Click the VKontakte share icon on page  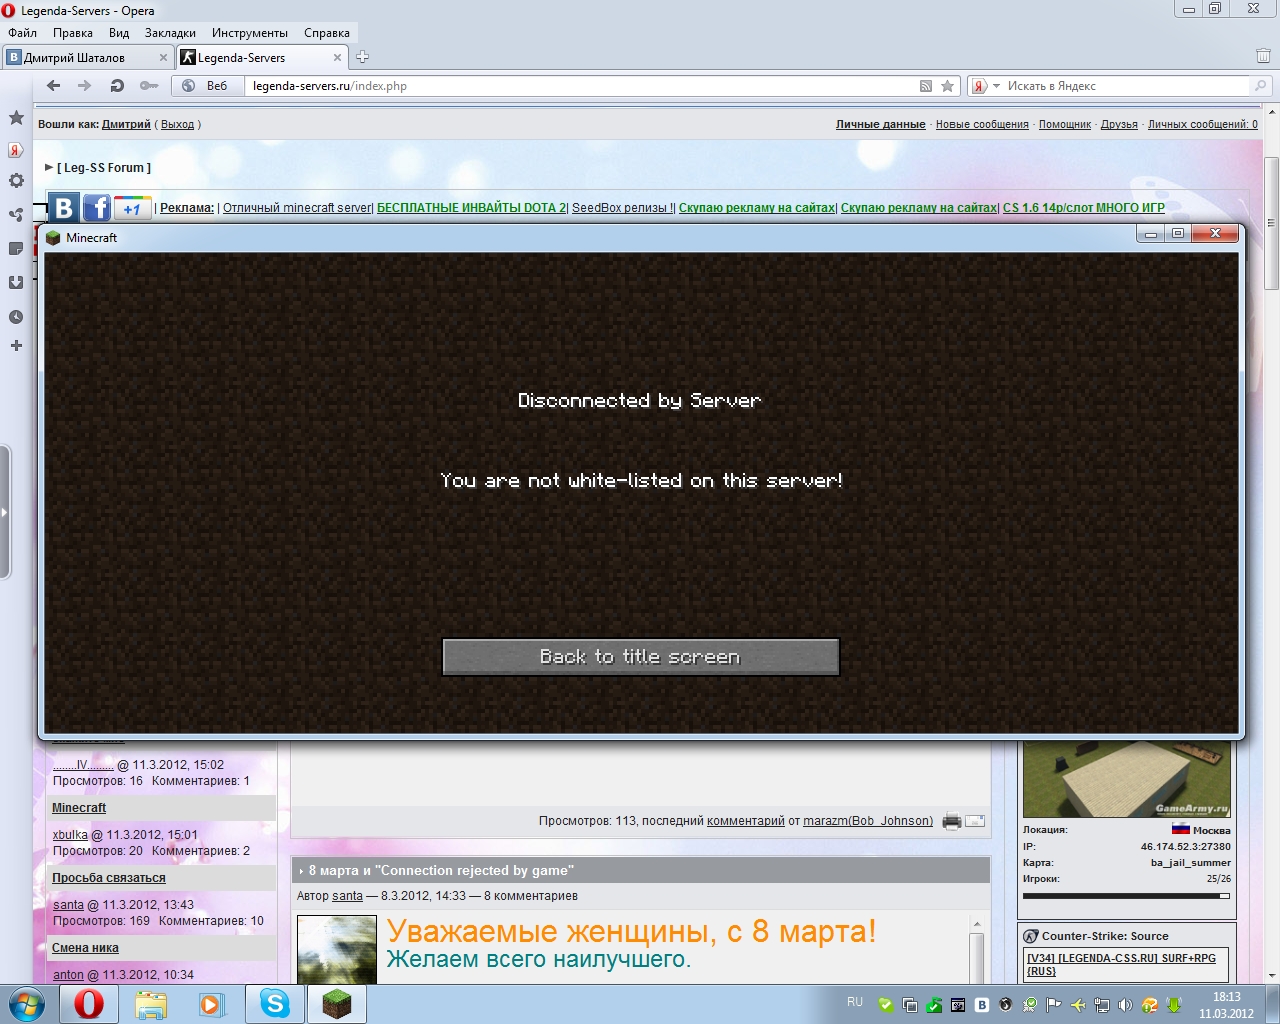(x=64, y=208)
